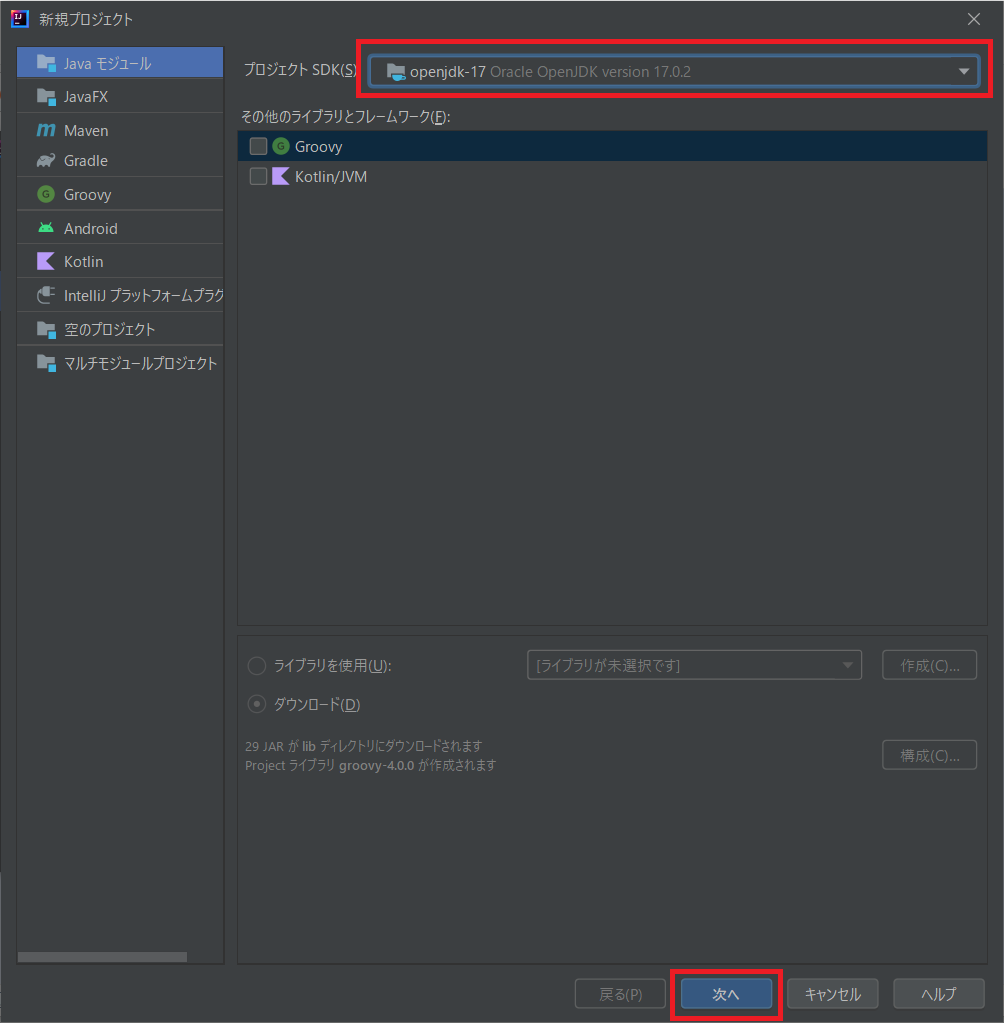This screenshot has height=1023, width=1004.
Task: Pick Android project type
Action: (x=120, y=228)
